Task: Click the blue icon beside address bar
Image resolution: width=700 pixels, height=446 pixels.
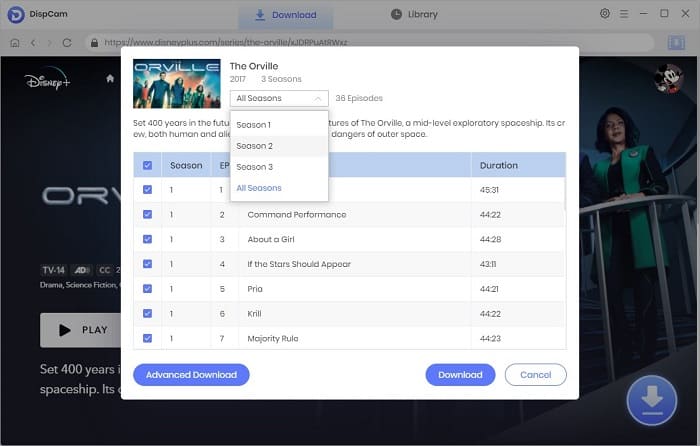Action: tap(676, 43)
